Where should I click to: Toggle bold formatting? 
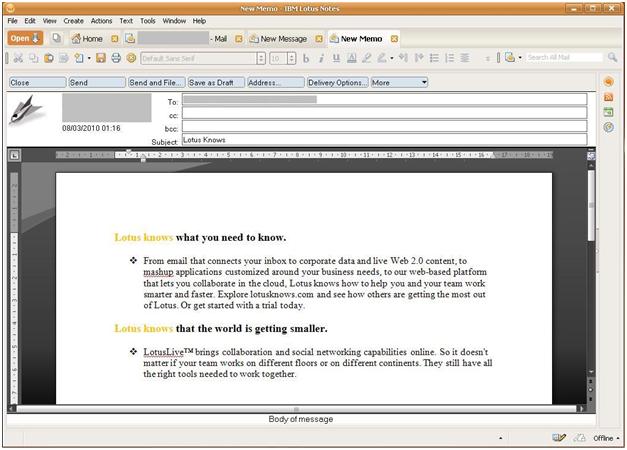[x=306, y=58]
